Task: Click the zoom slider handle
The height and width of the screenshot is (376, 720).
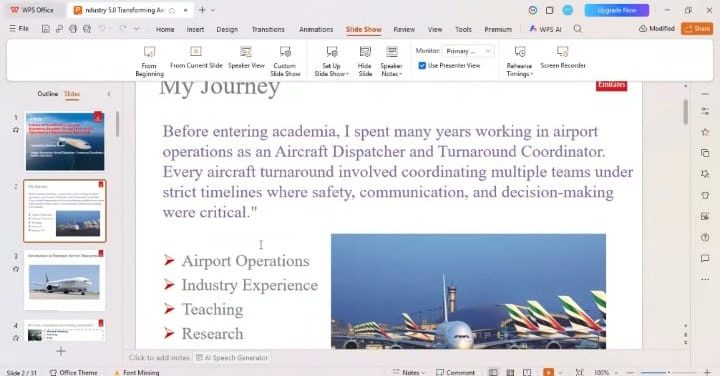Action: (x=669, y=372)
